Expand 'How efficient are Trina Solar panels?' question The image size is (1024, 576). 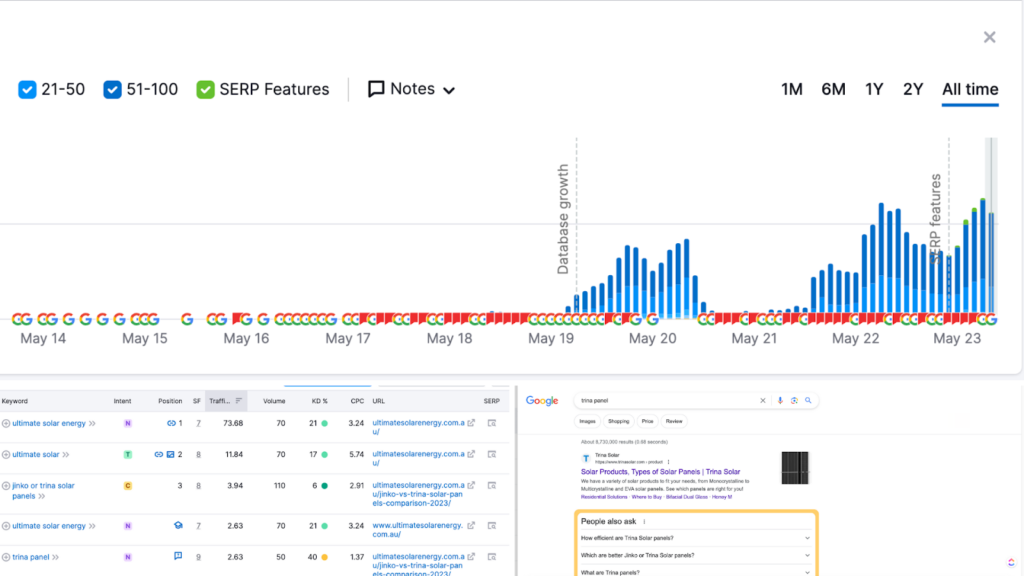[807, 538]
